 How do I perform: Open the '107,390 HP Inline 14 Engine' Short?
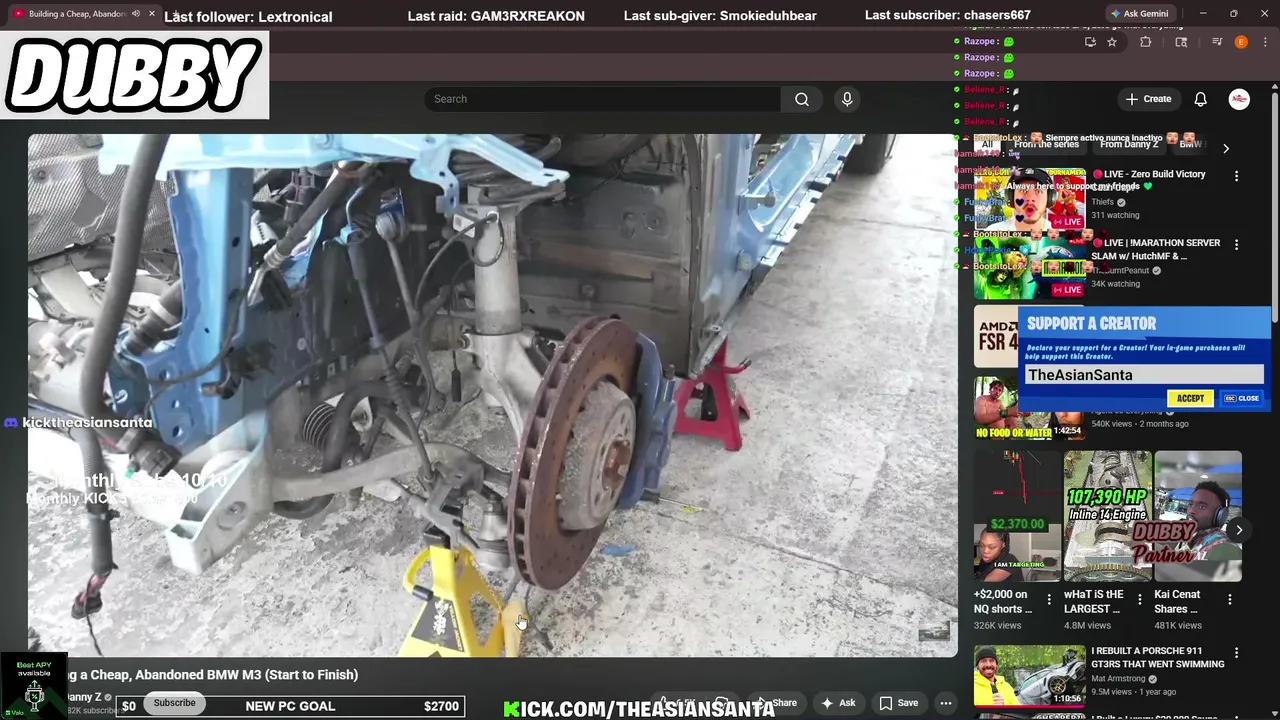(x=1107, y=516)
